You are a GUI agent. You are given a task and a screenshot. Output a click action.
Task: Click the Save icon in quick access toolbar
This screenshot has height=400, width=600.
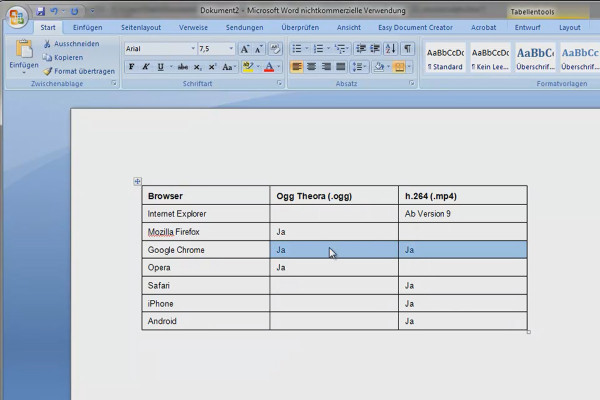[x=41, y=11]
